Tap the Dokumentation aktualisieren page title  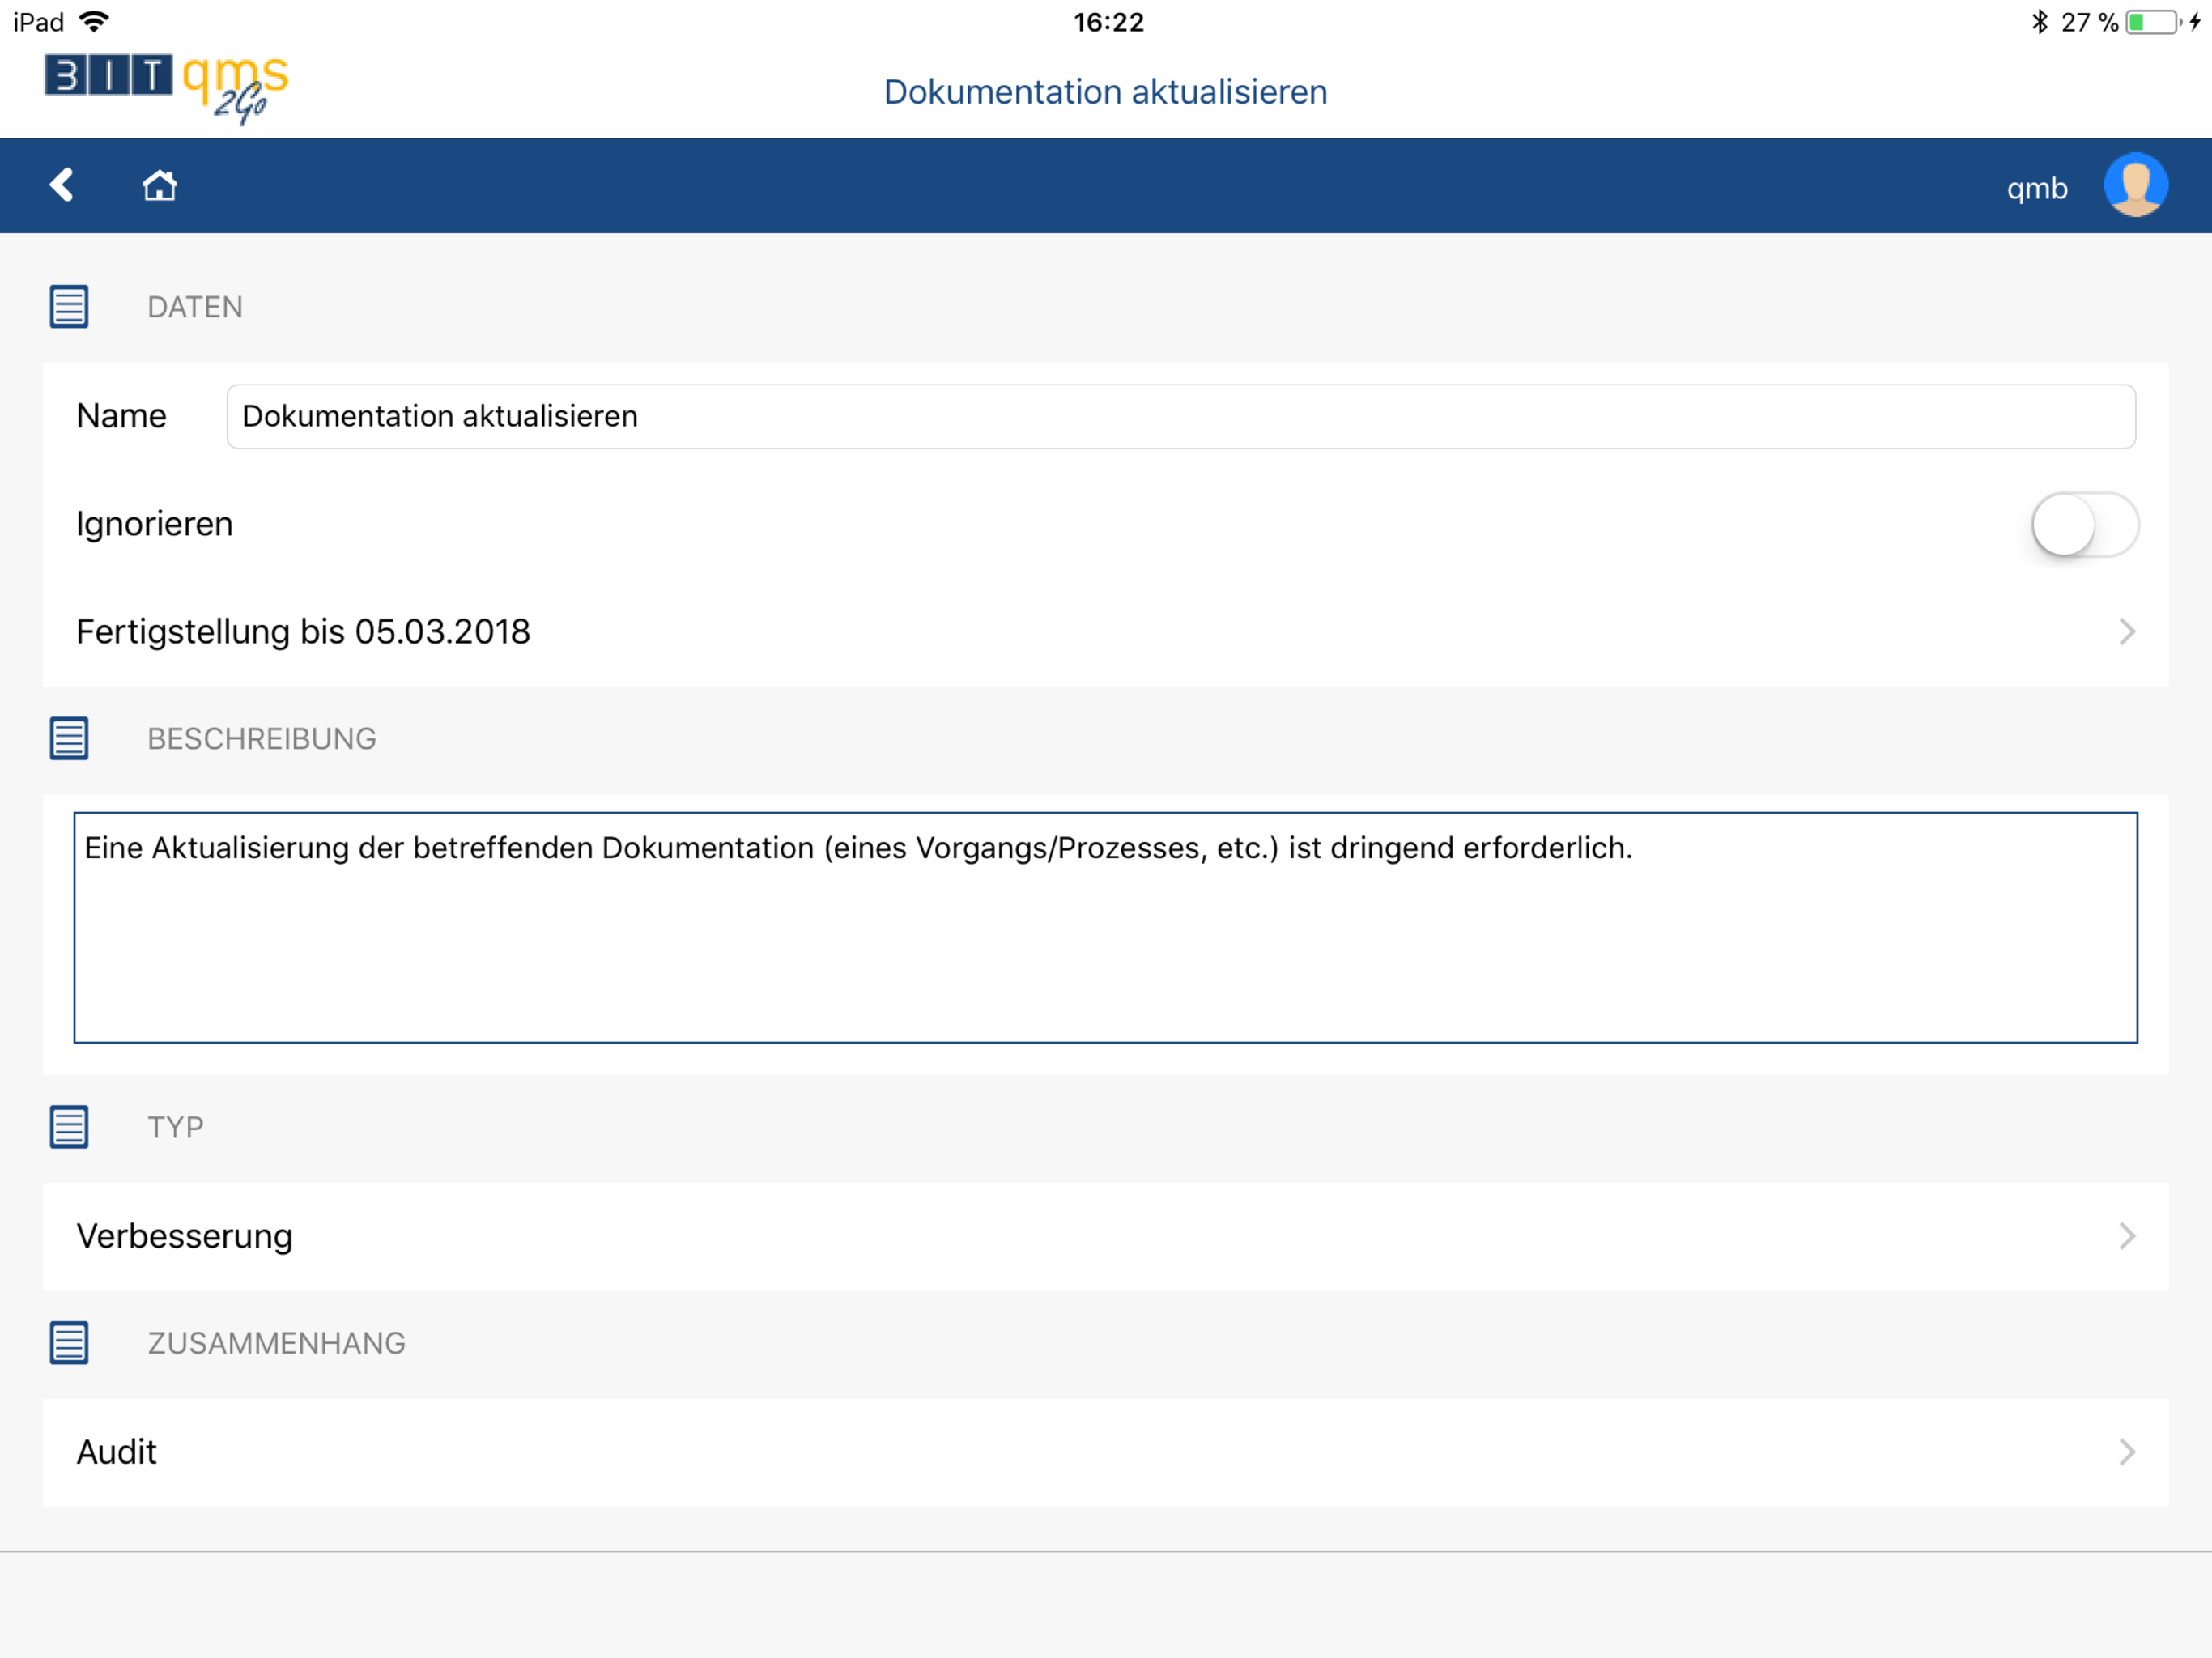click(x=1105, y=92)
